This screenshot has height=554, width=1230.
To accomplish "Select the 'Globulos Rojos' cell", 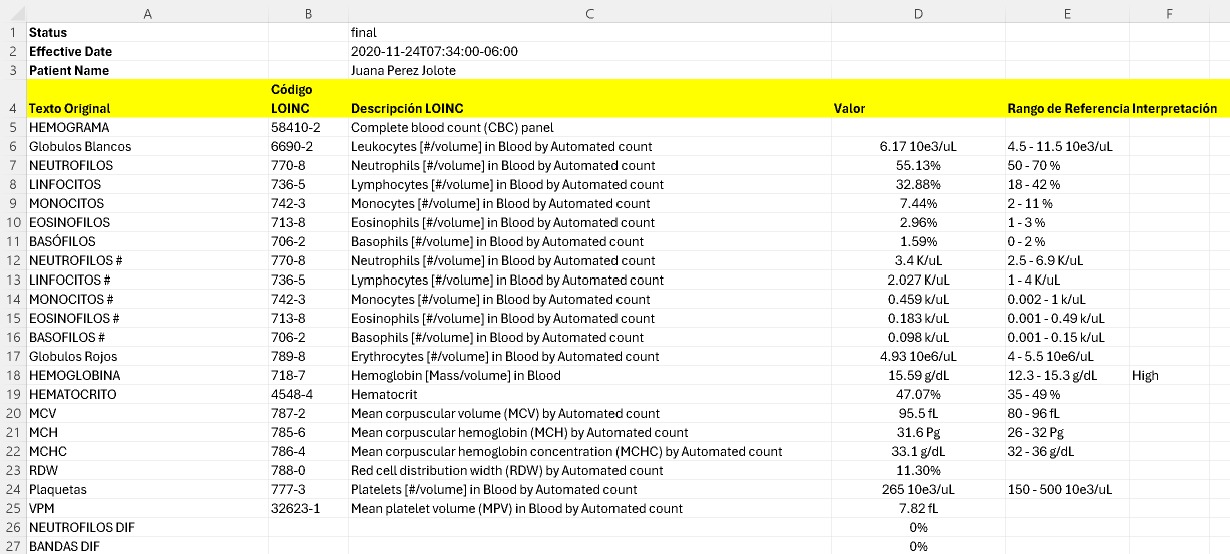I will coord(147,357).
